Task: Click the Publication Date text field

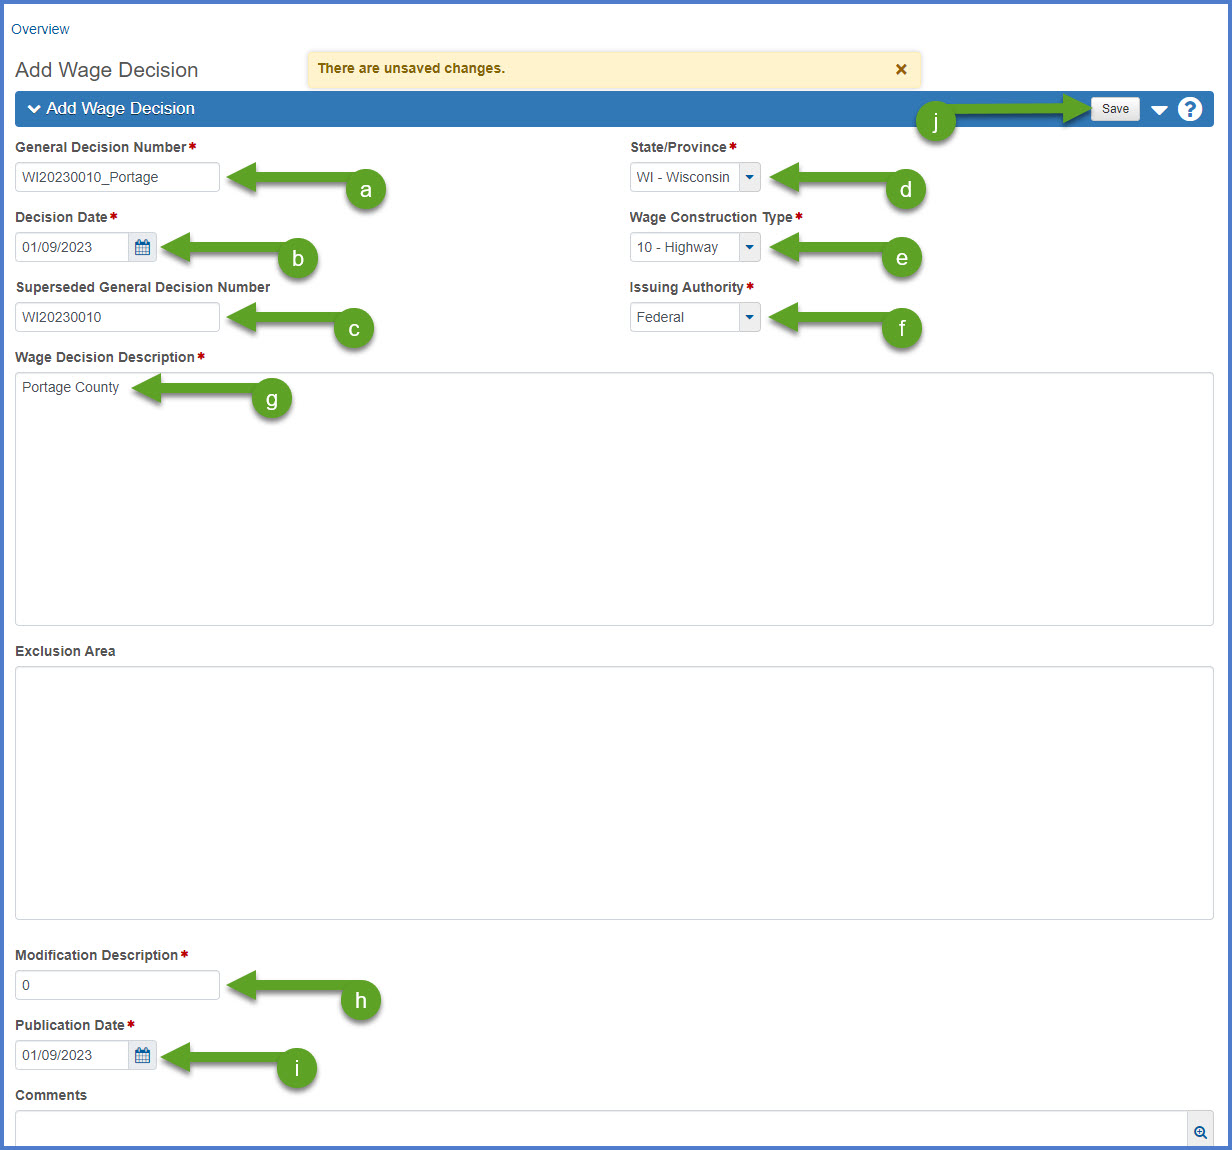Action: click(x=72, y=1055)
